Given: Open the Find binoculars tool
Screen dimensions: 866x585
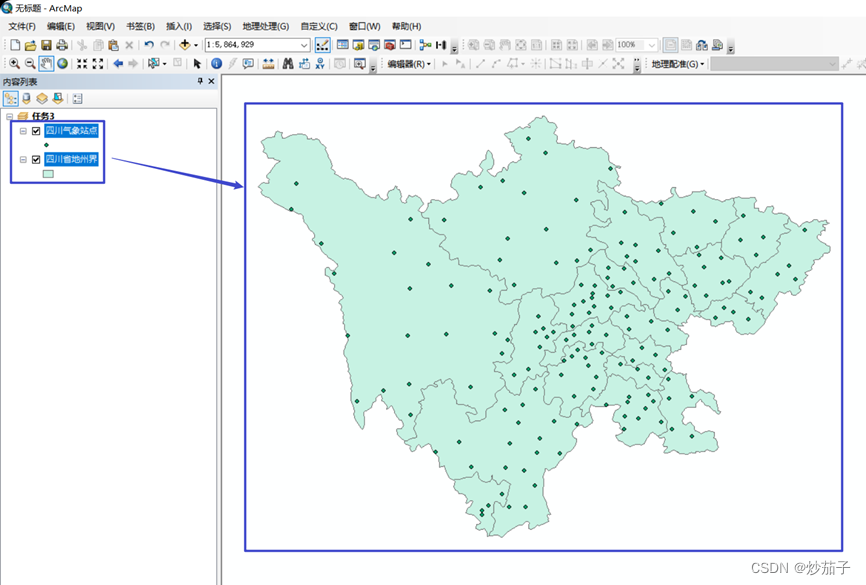Looking at the screenshot, I should (288, 64).
